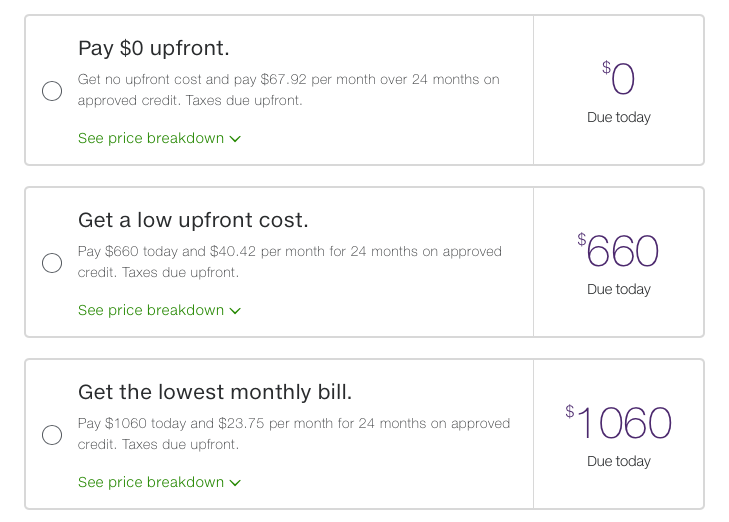Choose the low upfront cost radio option

coord(52,263)
